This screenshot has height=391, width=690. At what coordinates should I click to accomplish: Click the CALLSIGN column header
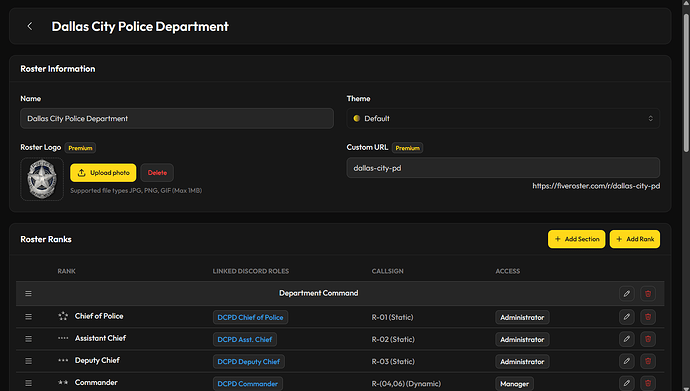click(387, 271)
